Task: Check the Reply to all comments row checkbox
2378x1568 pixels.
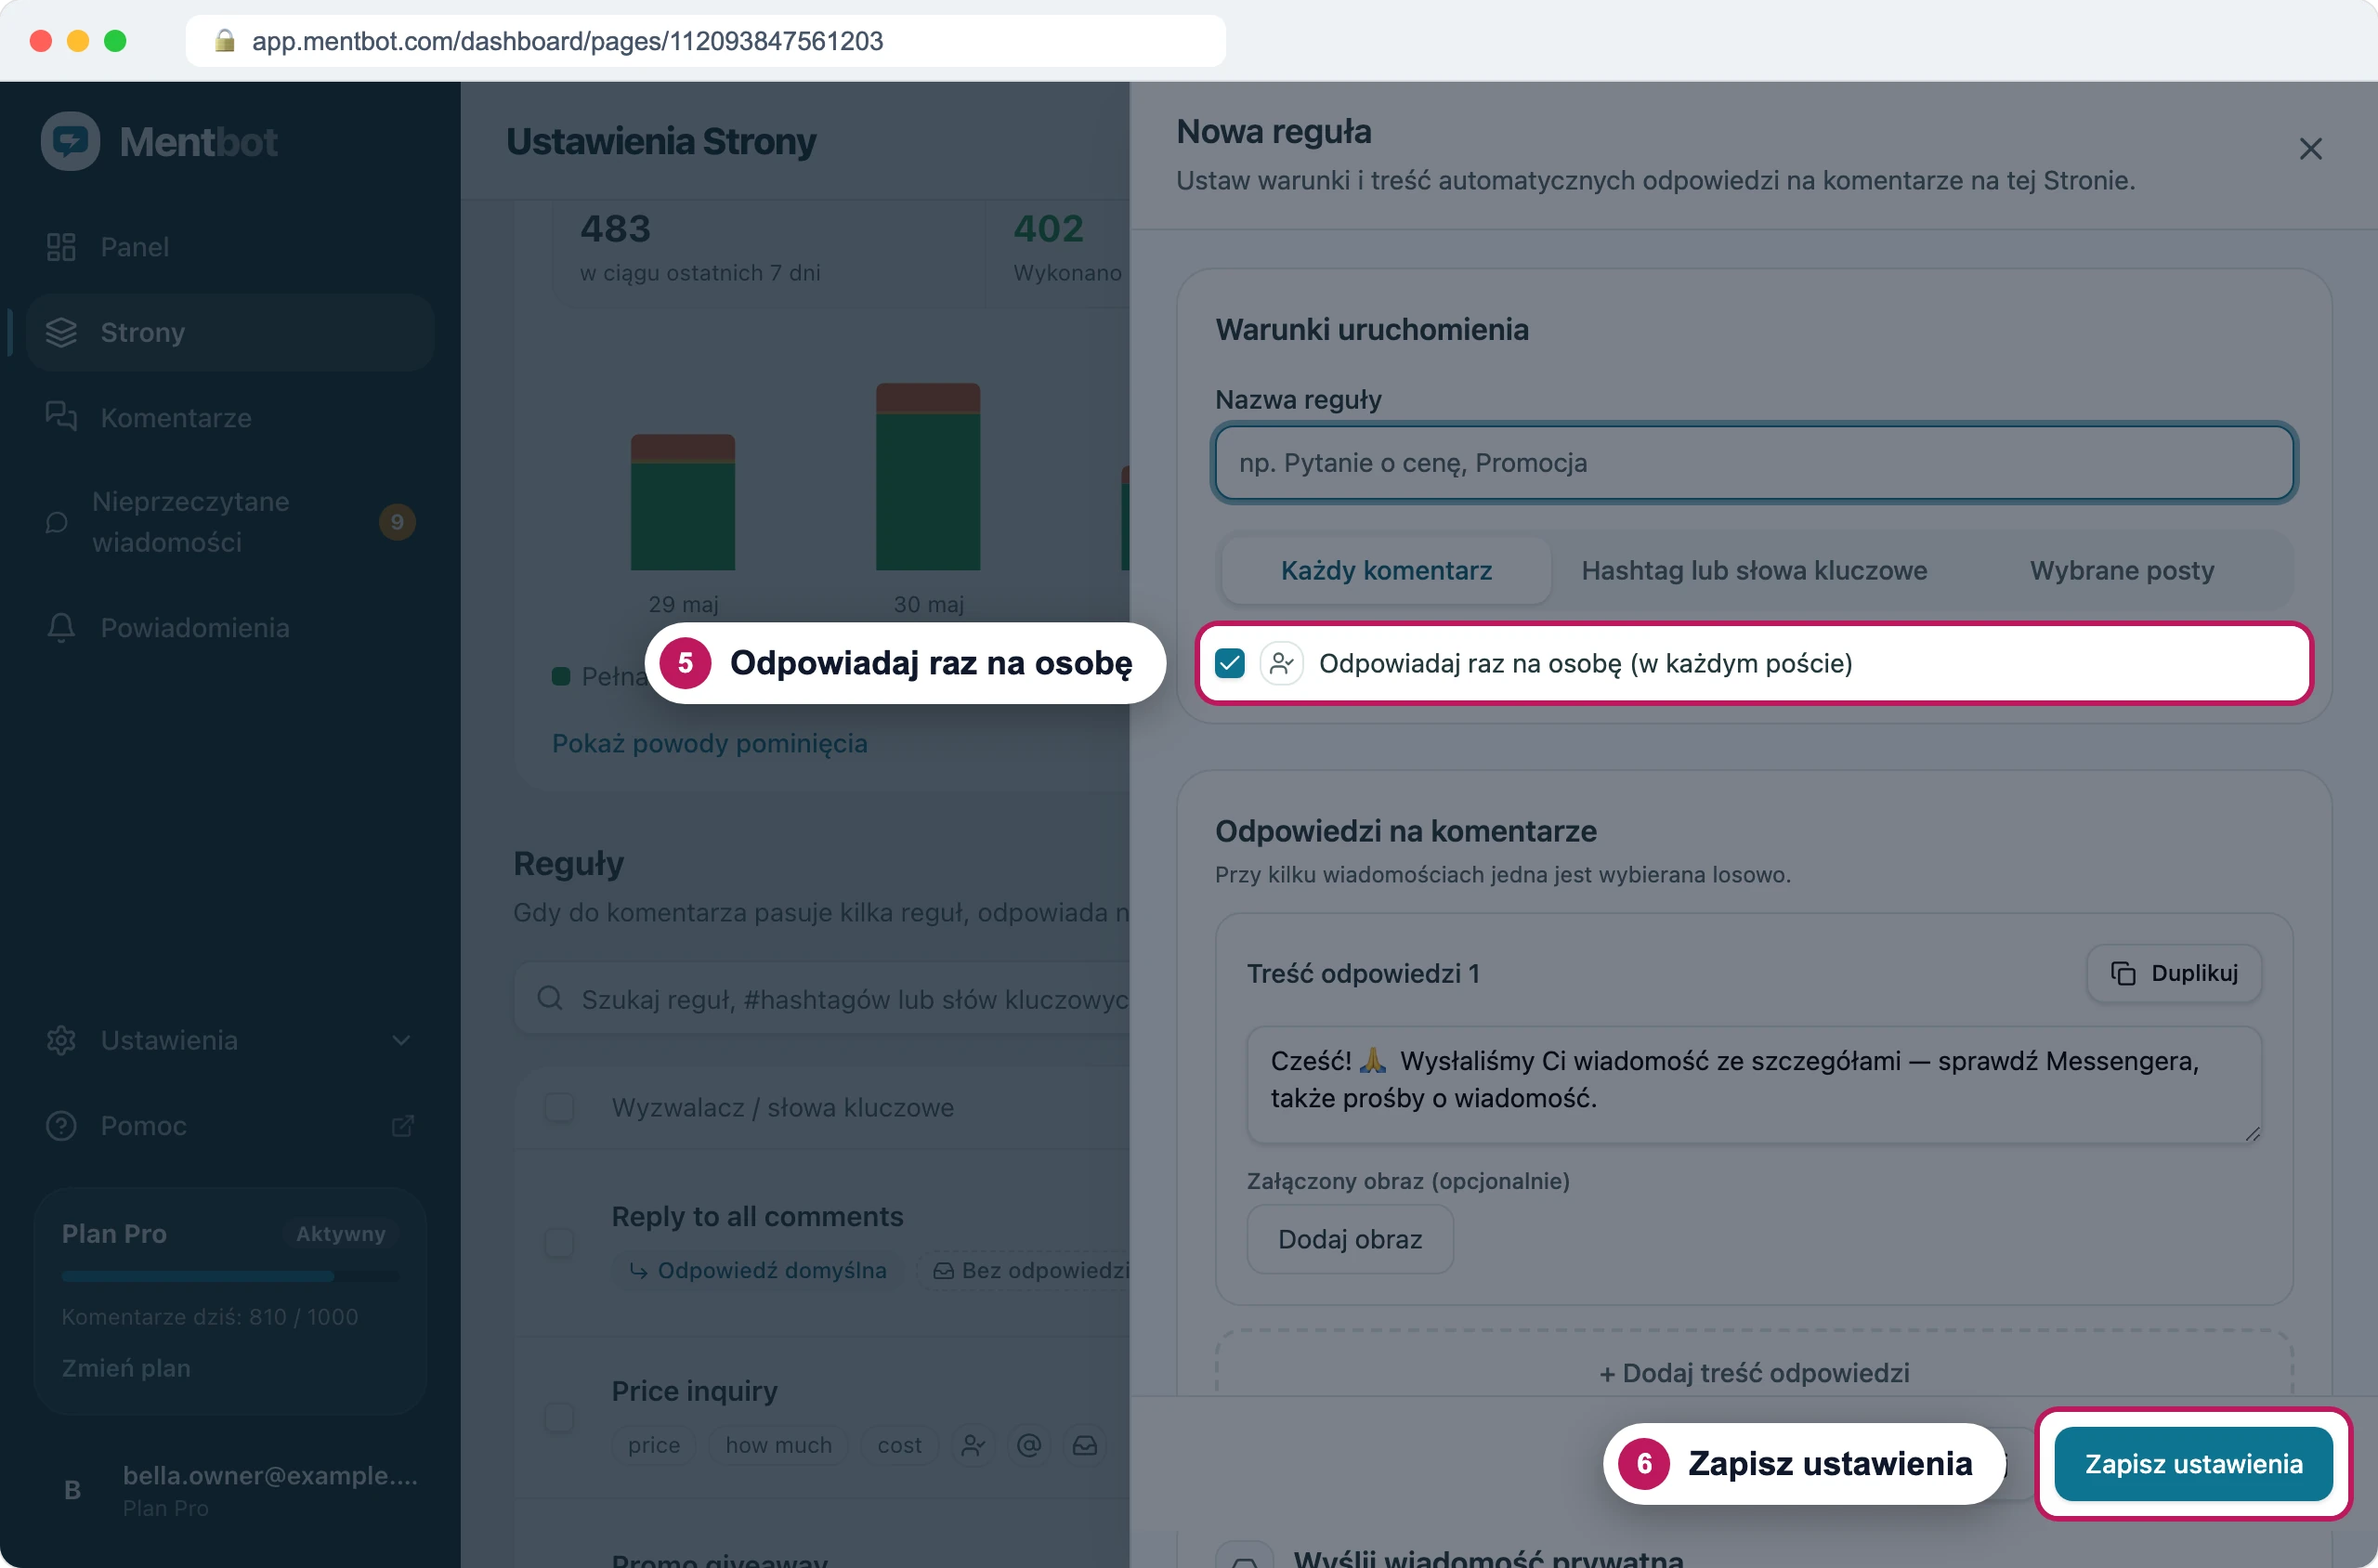Action: coord(559,1243)
